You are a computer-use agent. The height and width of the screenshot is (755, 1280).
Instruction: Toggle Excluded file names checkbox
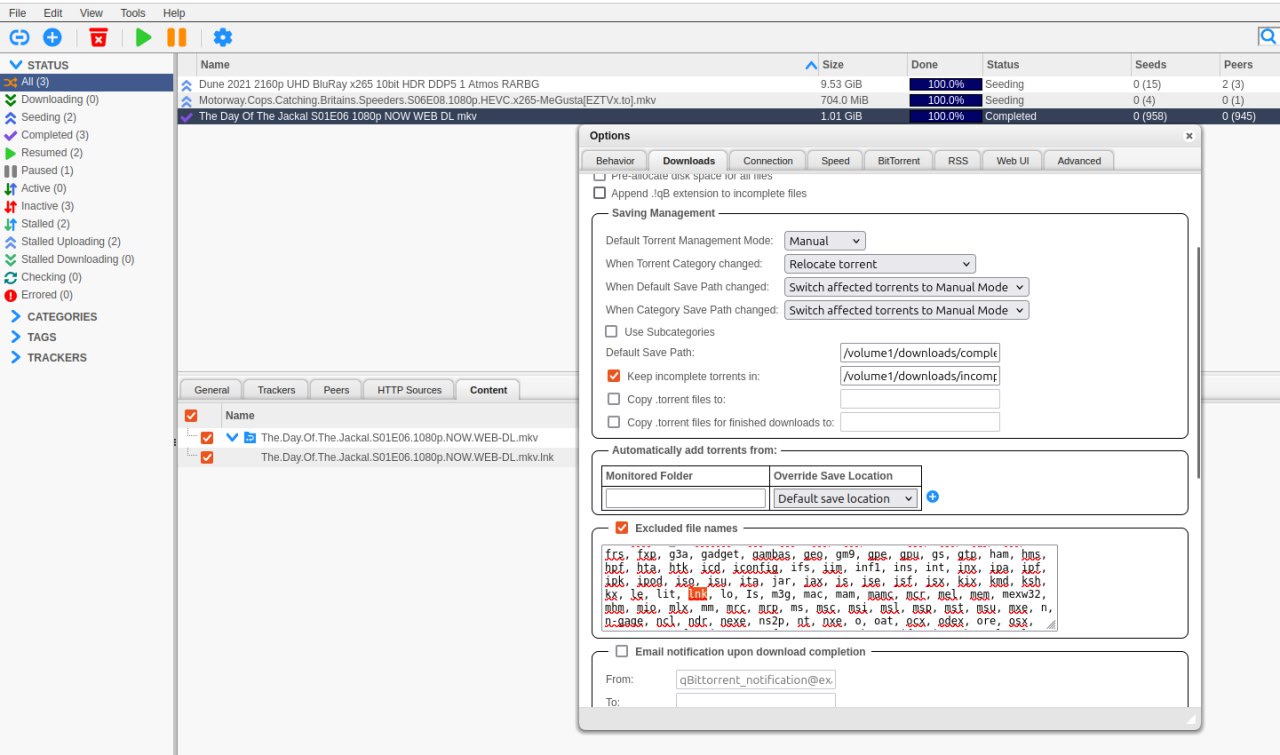[x=622, y=528]
